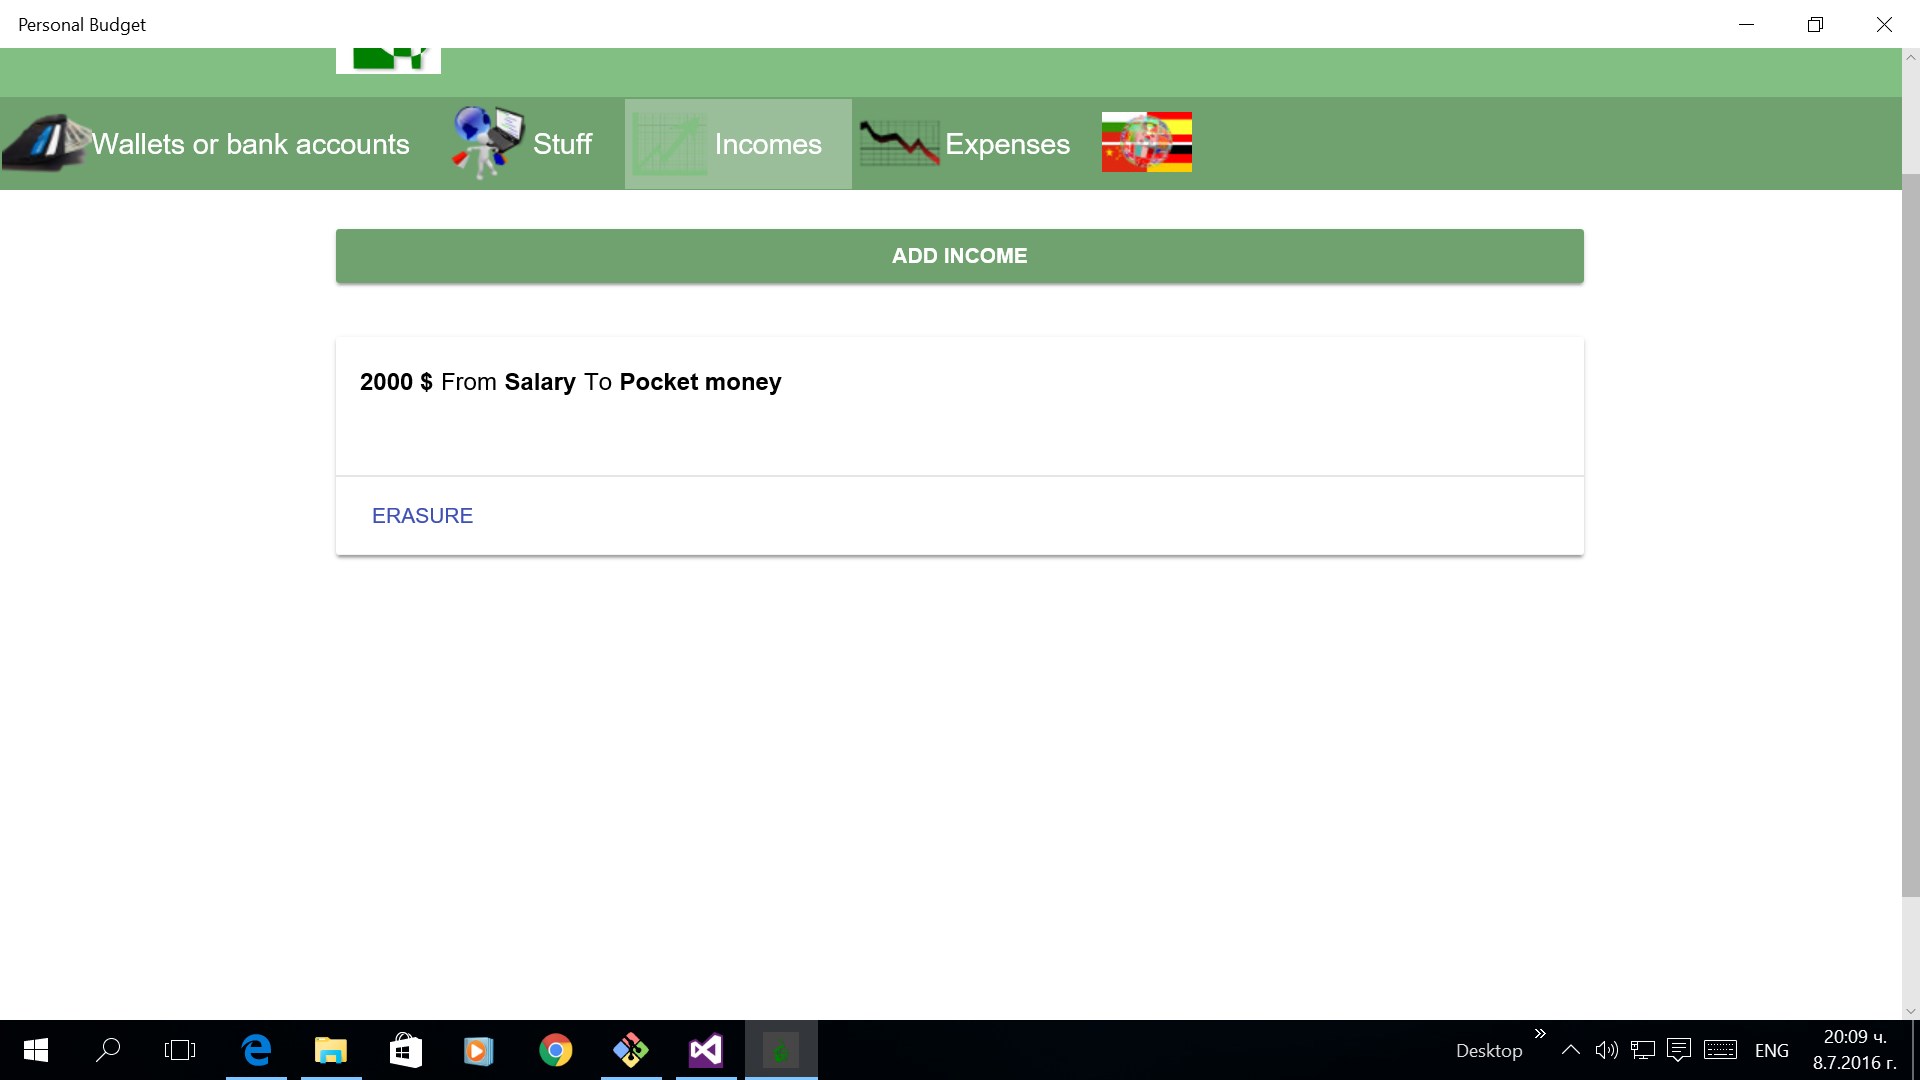Click the declining Expenses graph icon
This screenshot has height=1080, width=1920.
point(899,144)
